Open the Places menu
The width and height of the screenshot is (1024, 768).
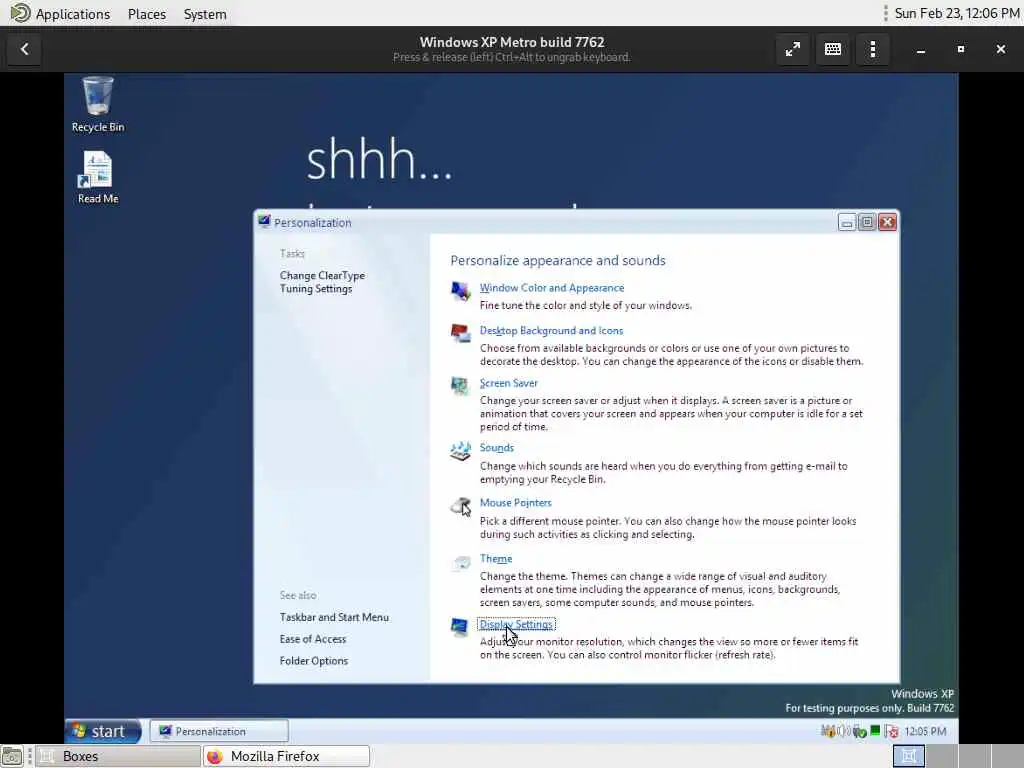(147, 14)
